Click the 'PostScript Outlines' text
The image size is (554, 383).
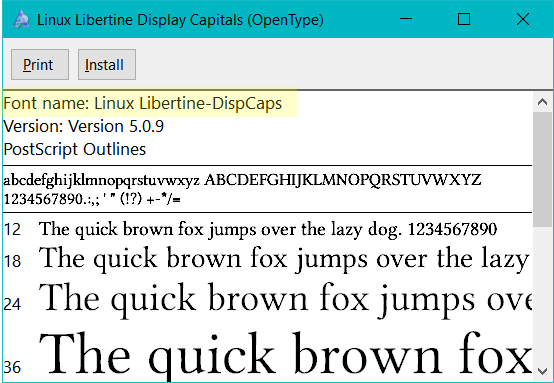tap(75, 149)
